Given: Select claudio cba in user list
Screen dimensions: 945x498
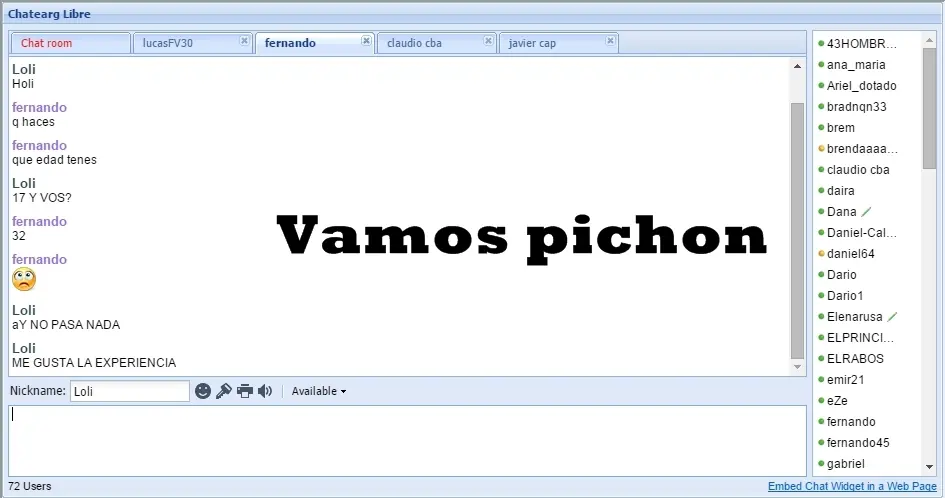Looking at the screenshot, I should click(858, 169).
